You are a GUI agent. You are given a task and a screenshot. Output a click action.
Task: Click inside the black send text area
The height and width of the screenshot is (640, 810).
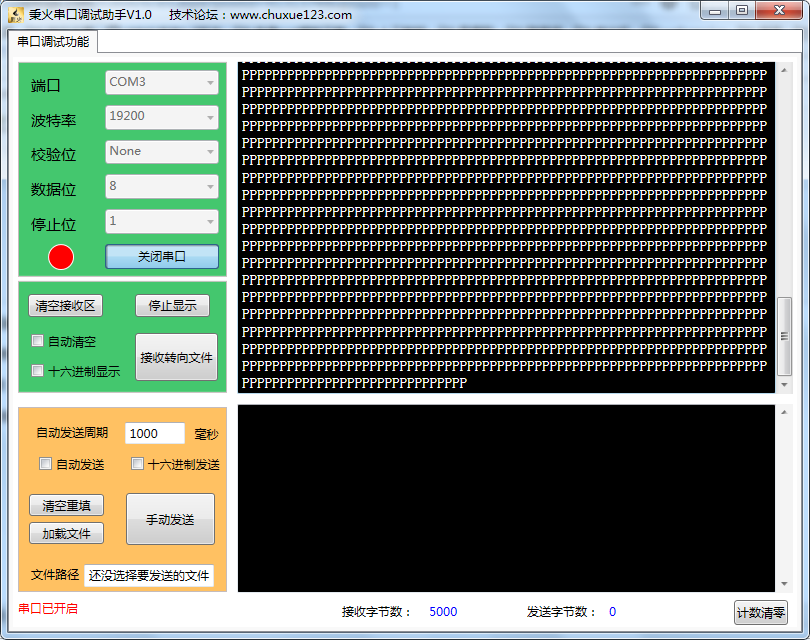506,498
